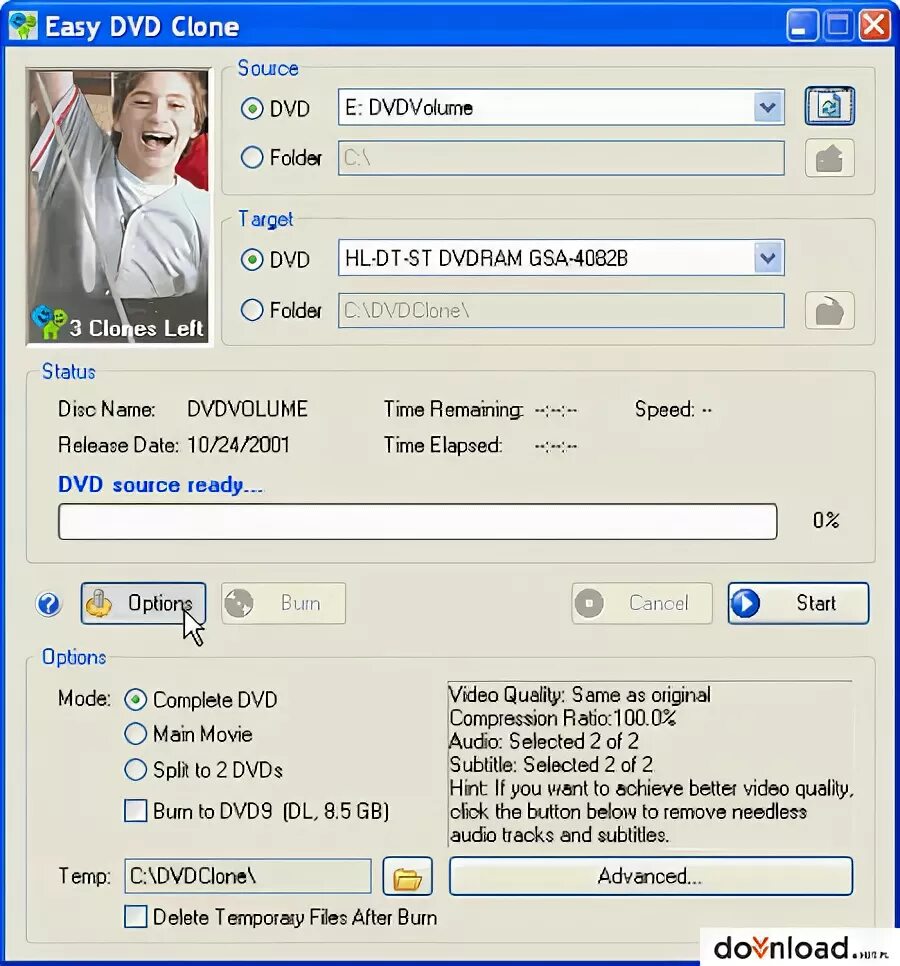
Task: Click the 'Time Elapsed:' label
Action: [x=443, y=445]
